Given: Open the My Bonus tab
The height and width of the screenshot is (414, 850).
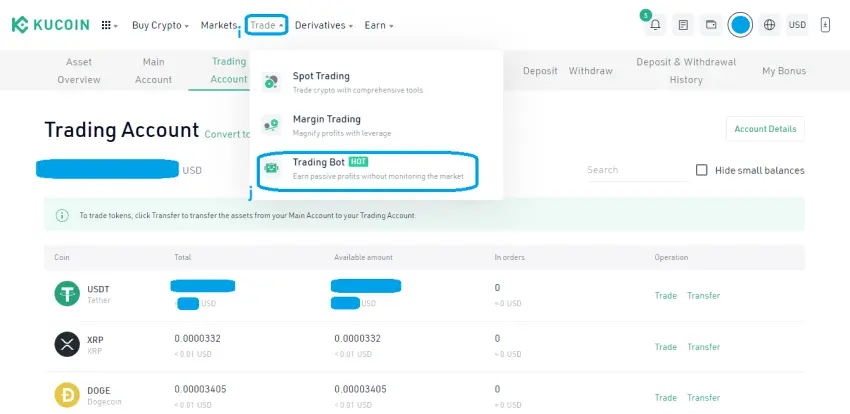Looking at the screenshot, I should coord(784,71).
